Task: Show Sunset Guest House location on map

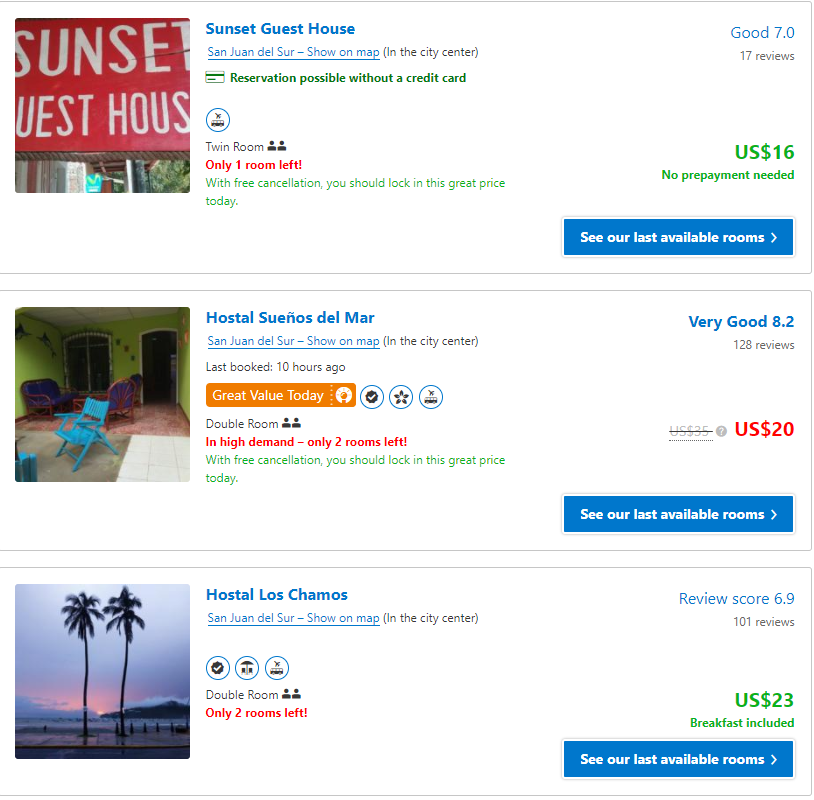Action: click(x=293, y=52)
